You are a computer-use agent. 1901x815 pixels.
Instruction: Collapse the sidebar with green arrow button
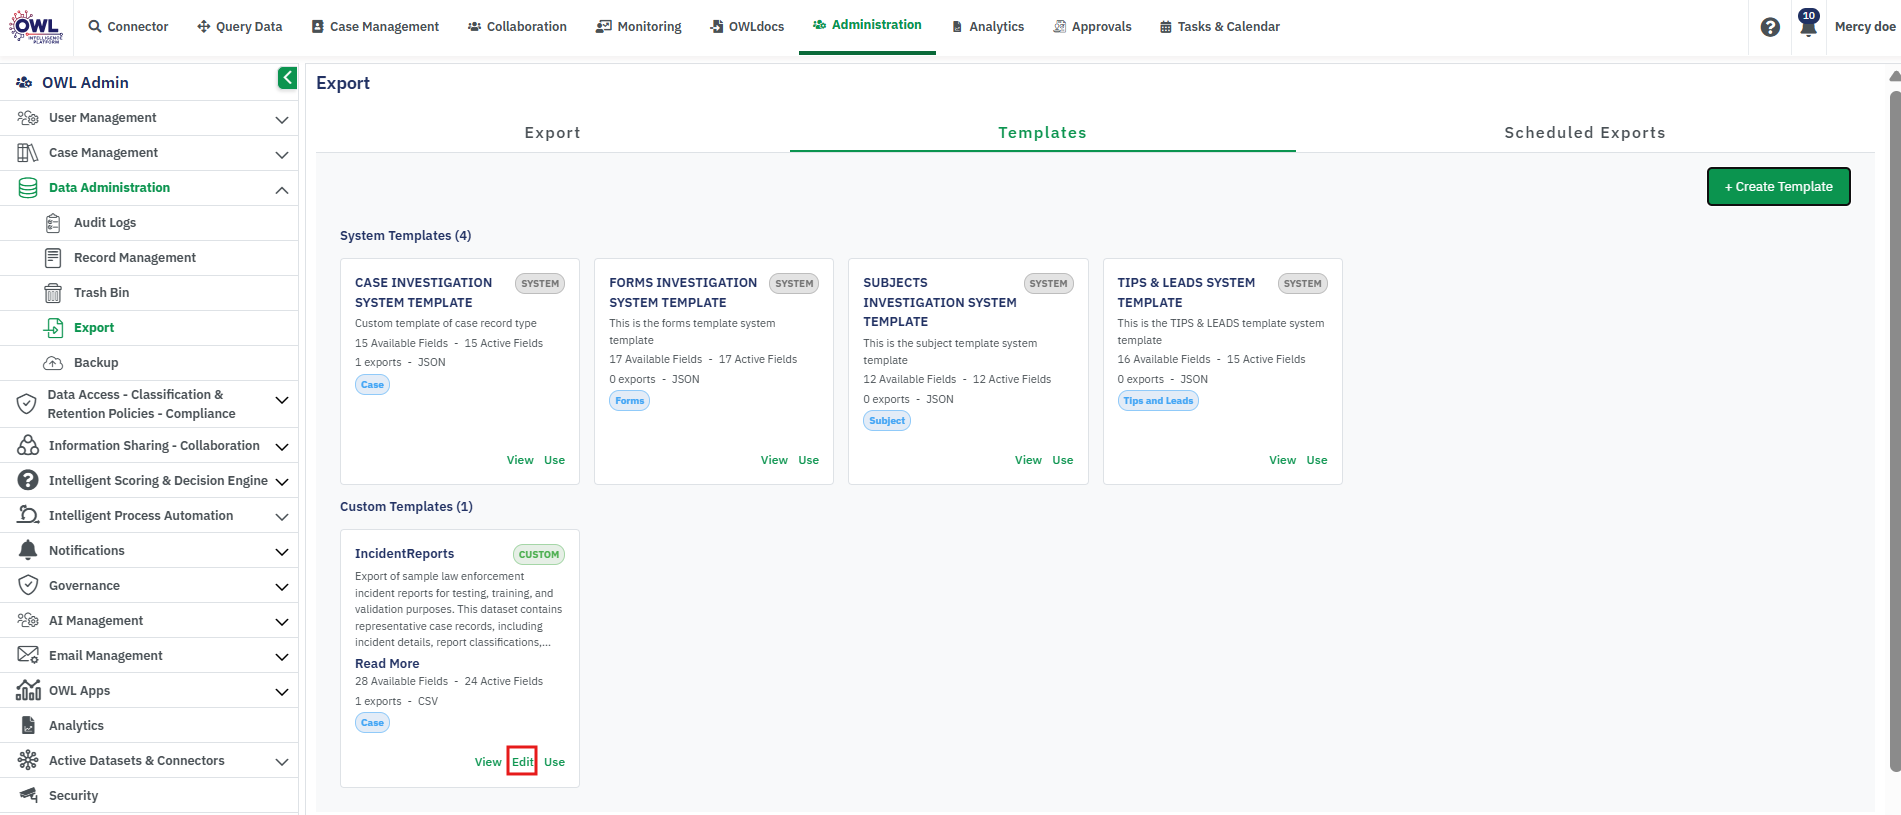pos(287,78)
